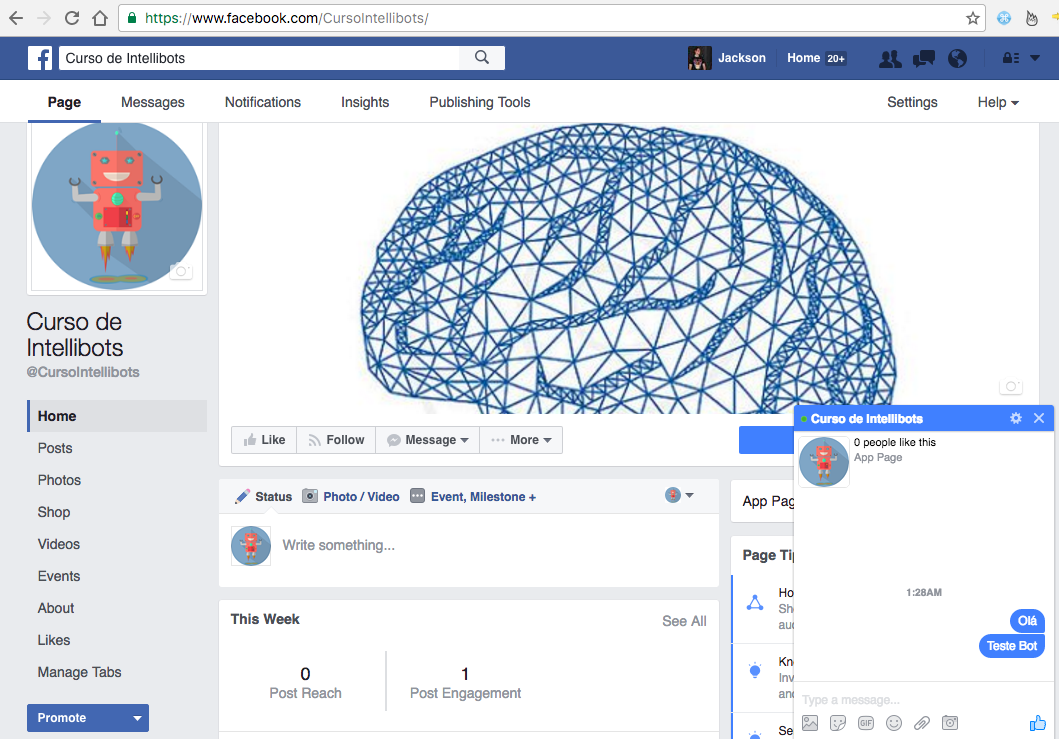Open sticker picker in chat composer
Image resolution: width=1059 pixels, height=739 pixels.
[837, 722]
